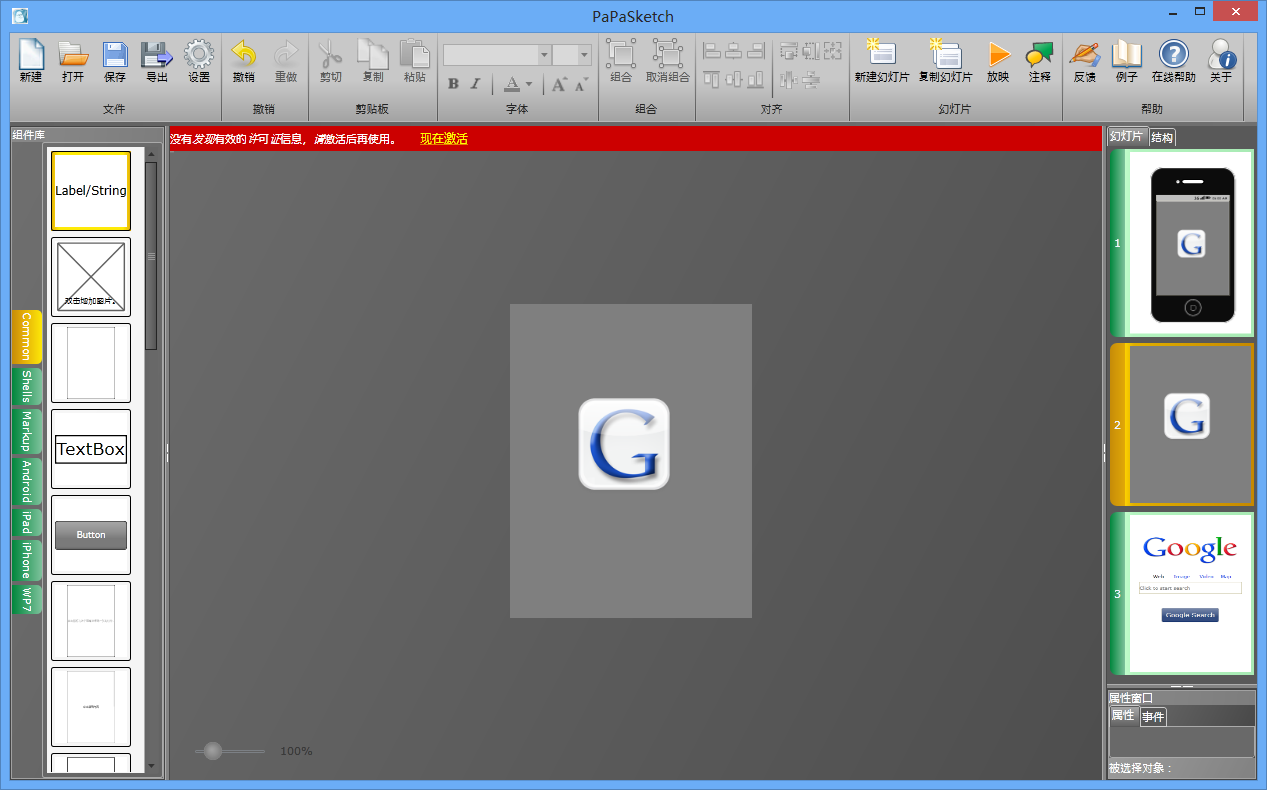This screenshot has height=790, width=1267.
Task: Select the image placeholder component
Action: coord(91,277)
